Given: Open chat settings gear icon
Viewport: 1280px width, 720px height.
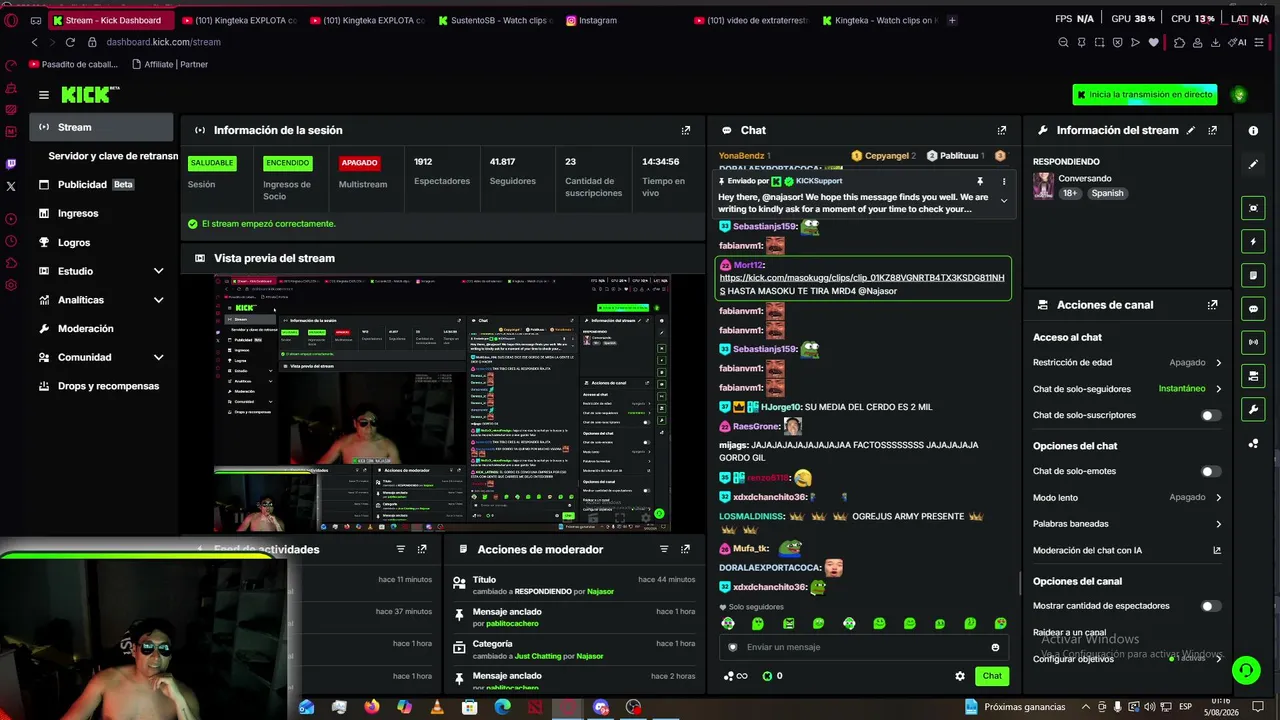Looking at the screenshot, I should click(x=960, y=676).
